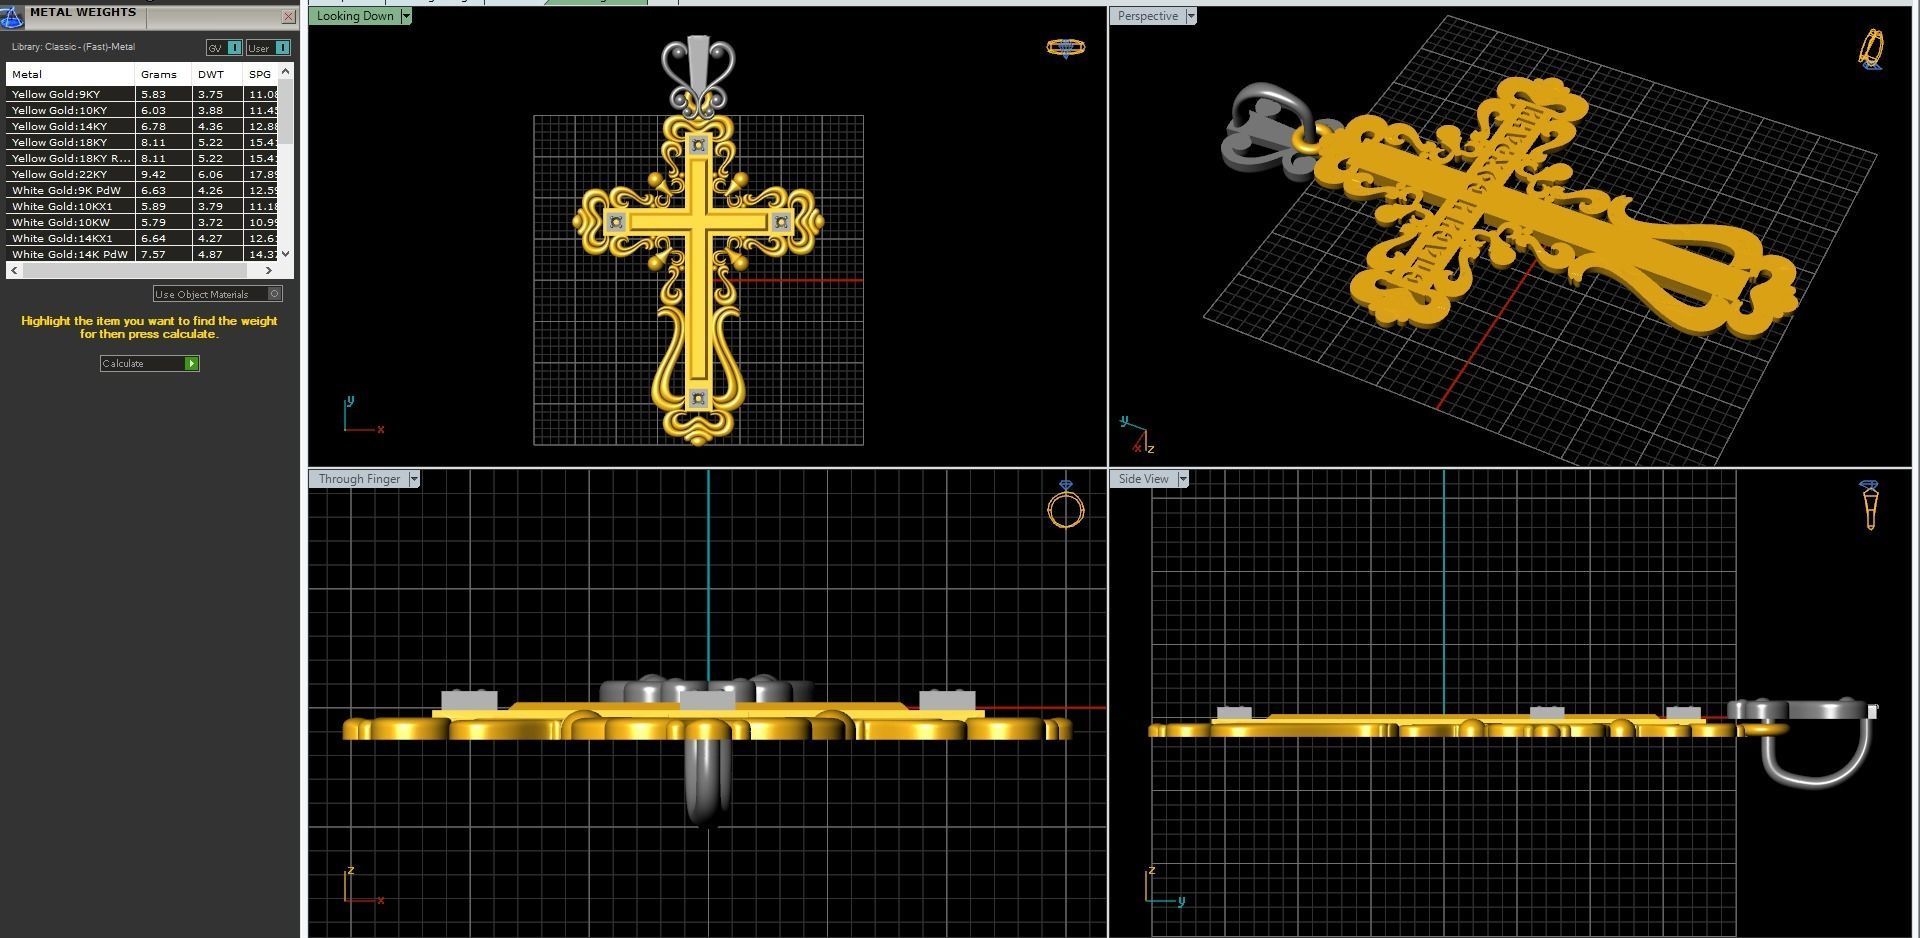Image resolution: width=1920 pixels, height=938 pixels.
Task: Click the Metal column header
Action: coord(70,74)
